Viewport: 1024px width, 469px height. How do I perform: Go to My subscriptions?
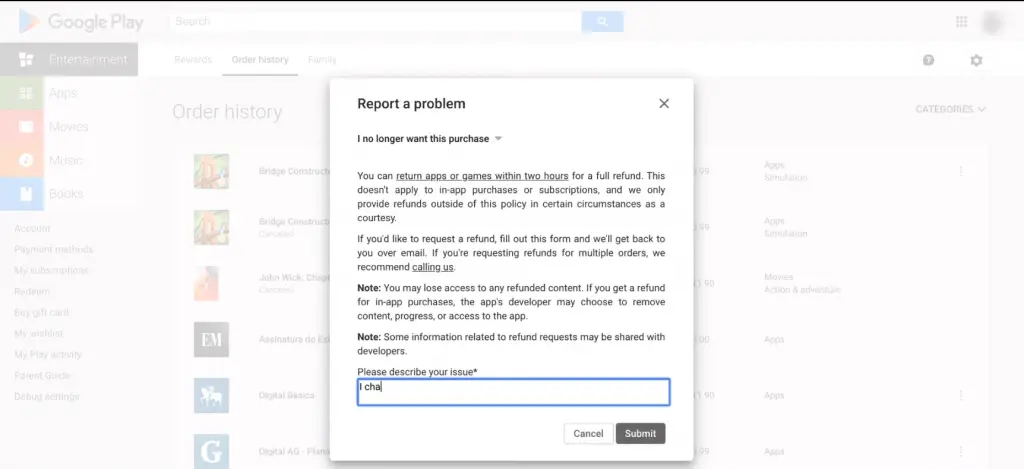(x=51, y=270)
